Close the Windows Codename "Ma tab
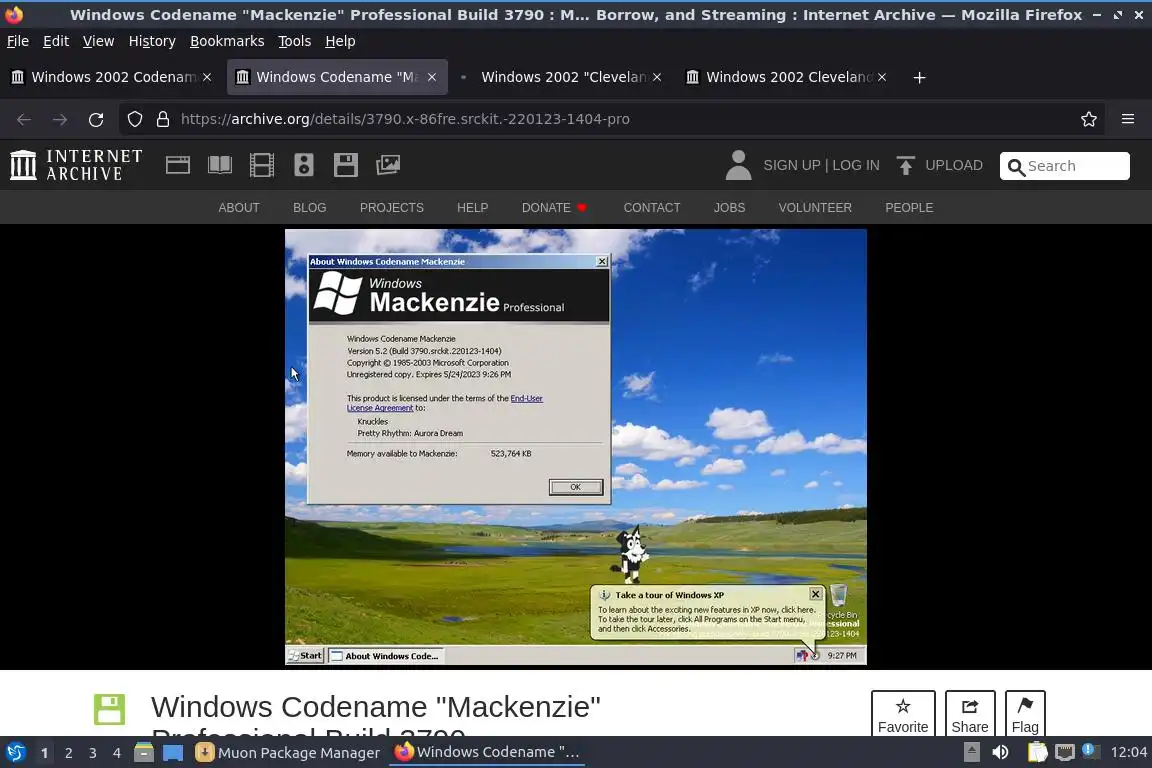The image size is (1152, 768). (x=432, y=77)
